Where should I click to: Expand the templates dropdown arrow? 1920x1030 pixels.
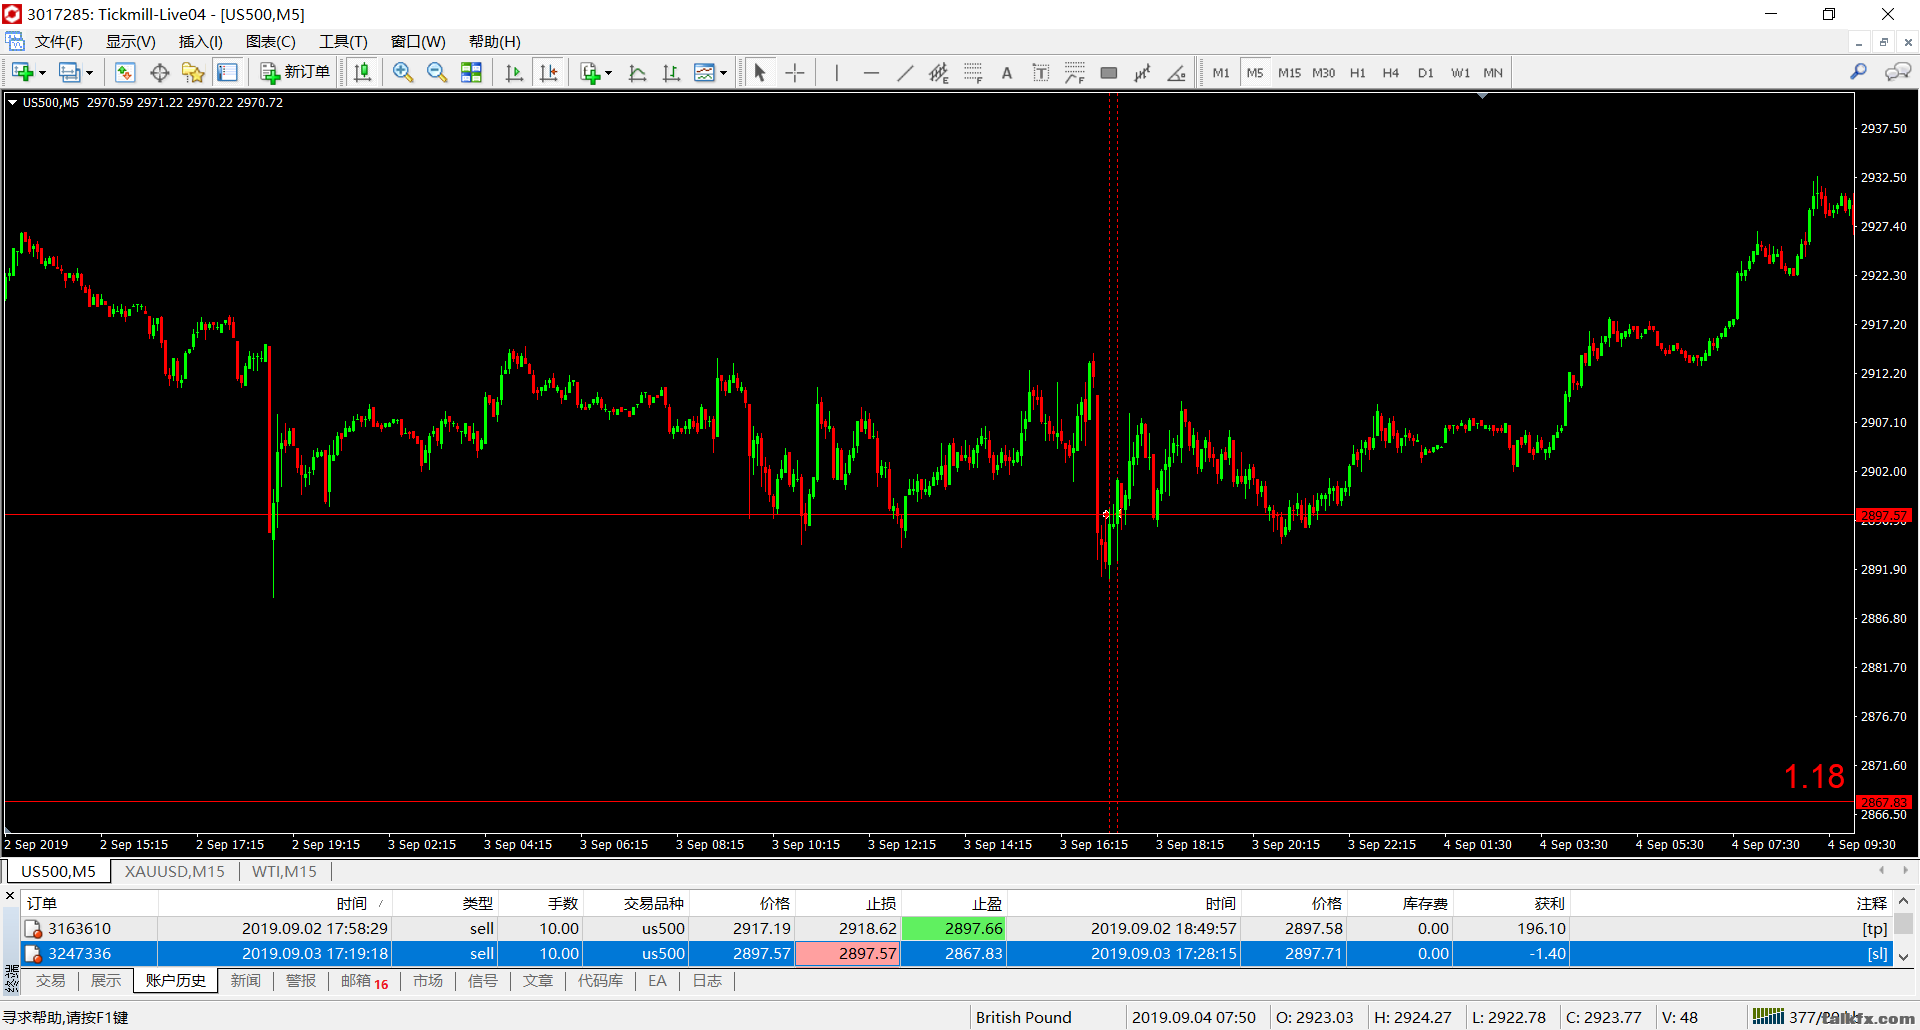[723, 73]
